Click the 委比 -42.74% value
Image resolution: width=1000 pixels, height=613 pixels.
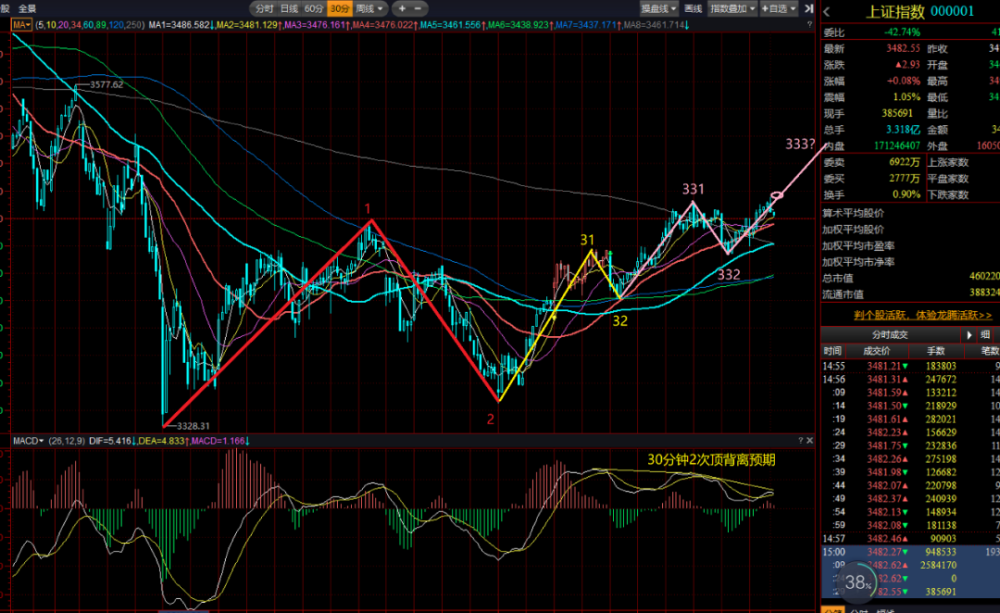click(902, 32)
